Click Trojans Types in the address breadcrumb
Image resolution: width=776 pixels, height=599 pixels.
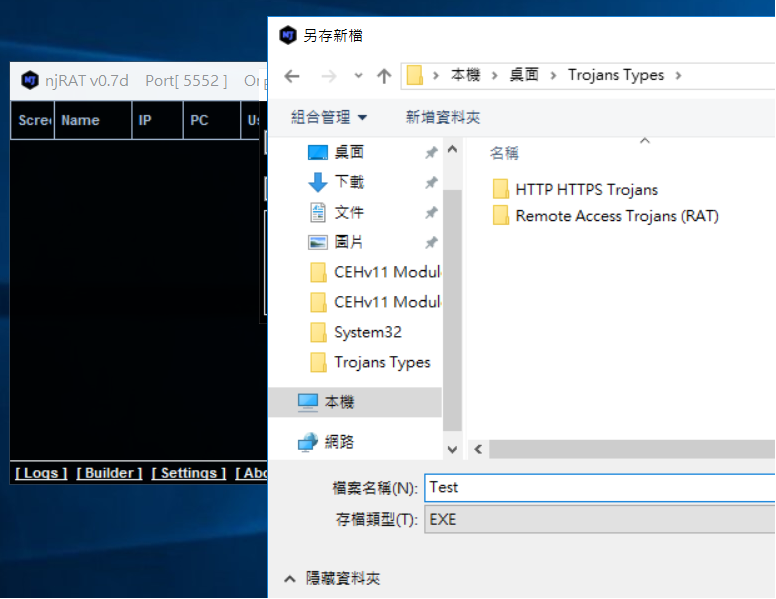[x=616, y=75]
